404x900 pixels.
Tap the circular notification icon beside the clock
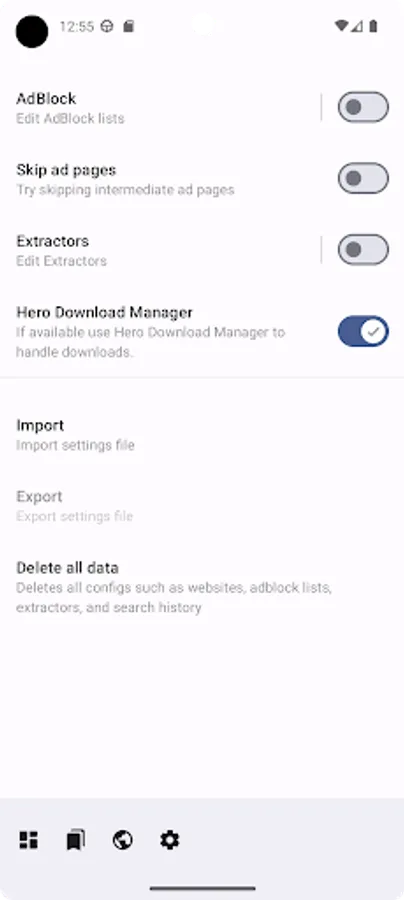click(x=107, y=26)
